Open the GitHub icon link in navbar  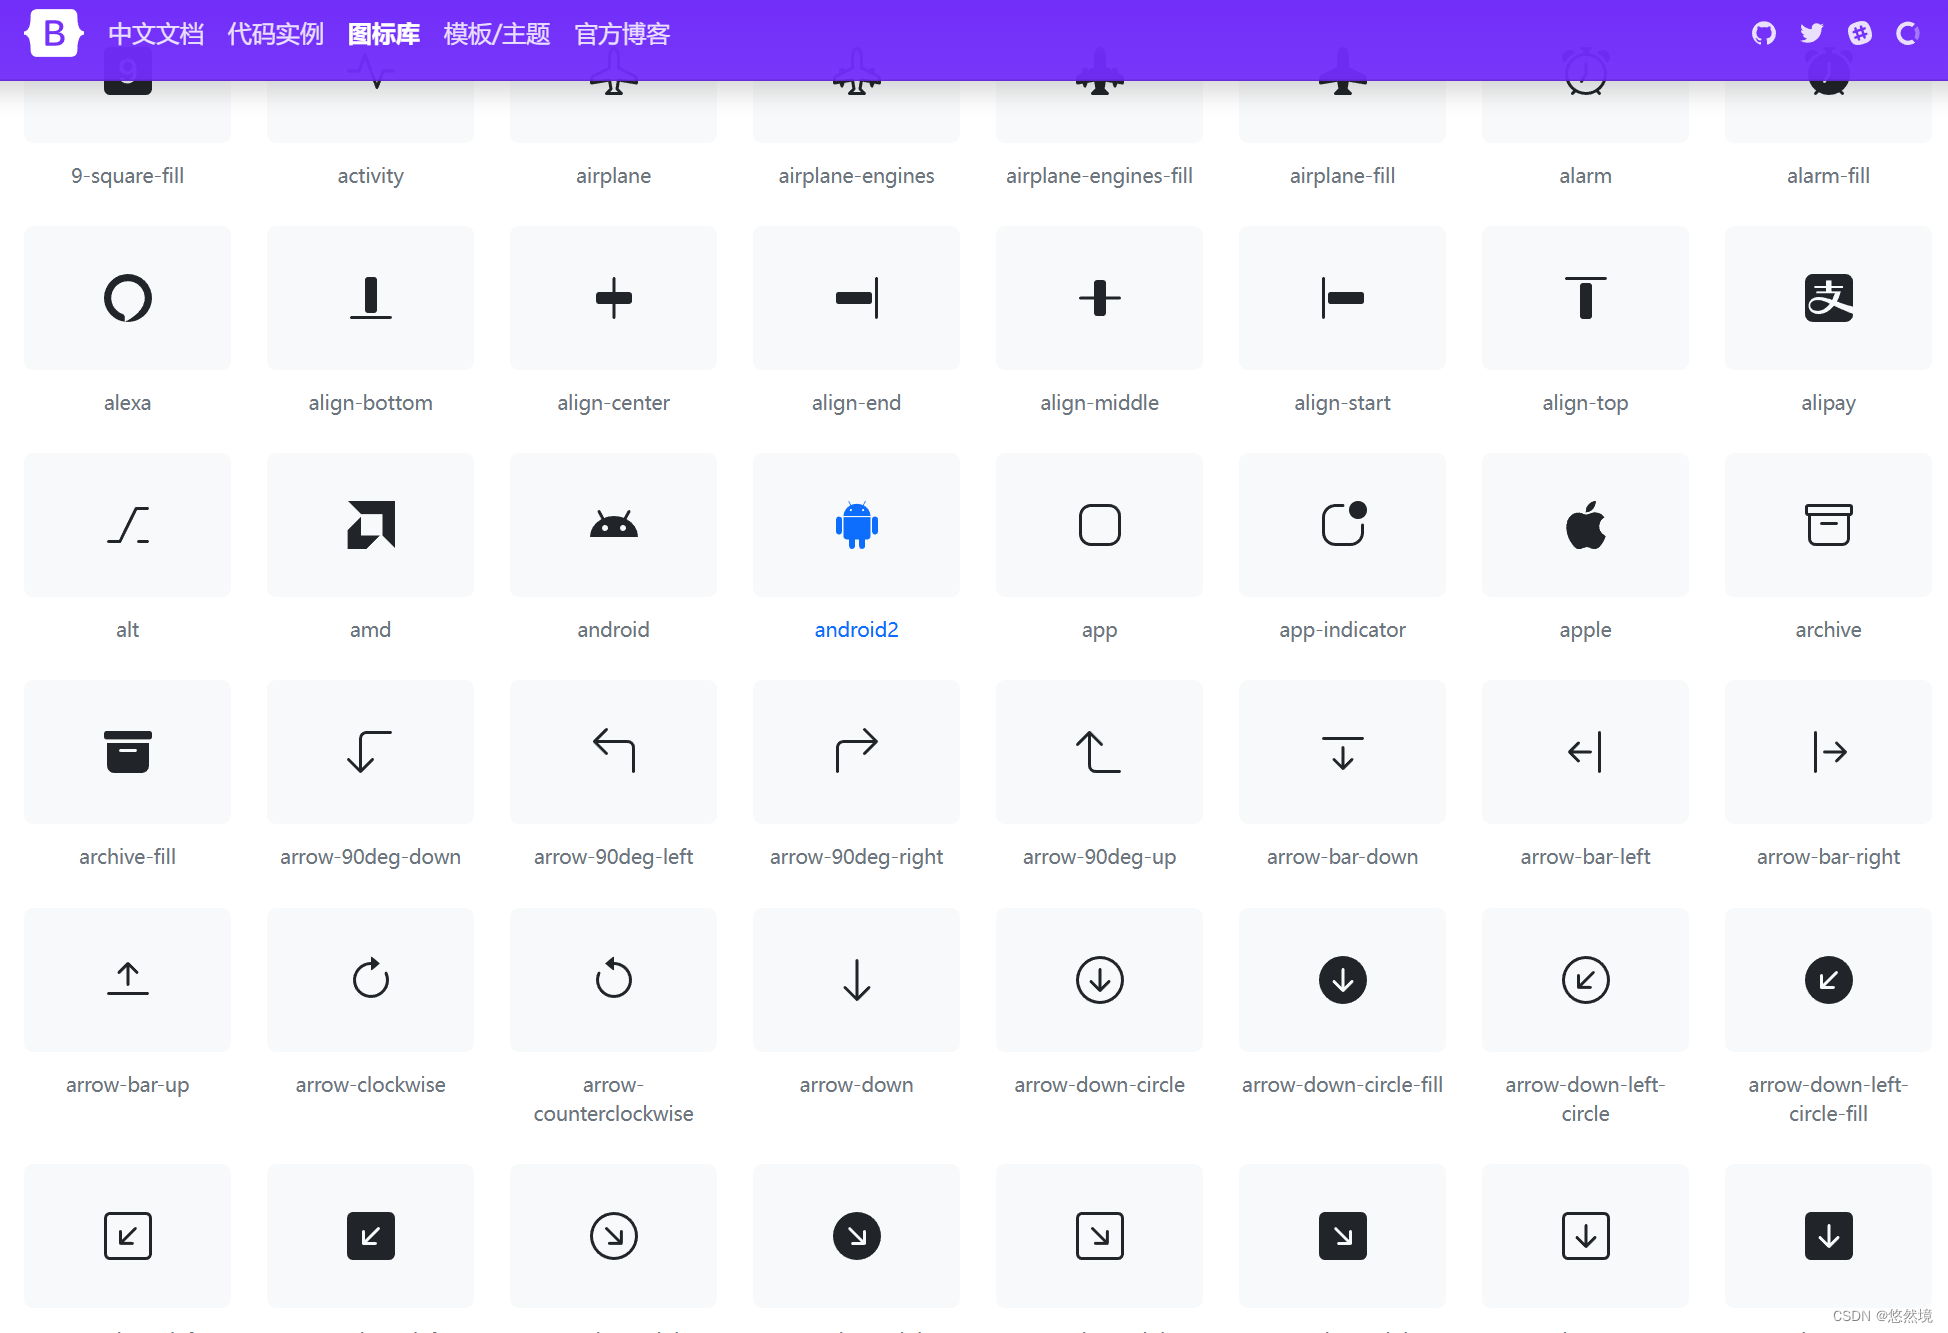coord(1764,34)
